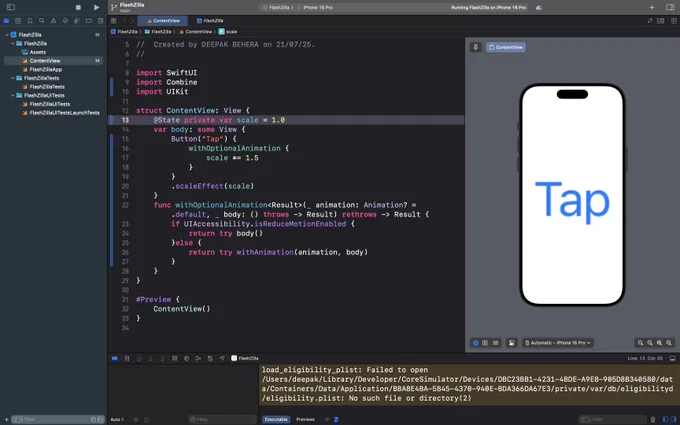The width and height of the screenshot is (680, 425).
Task: Enable selectable preview mode
Action: click(x=485, y=343)
